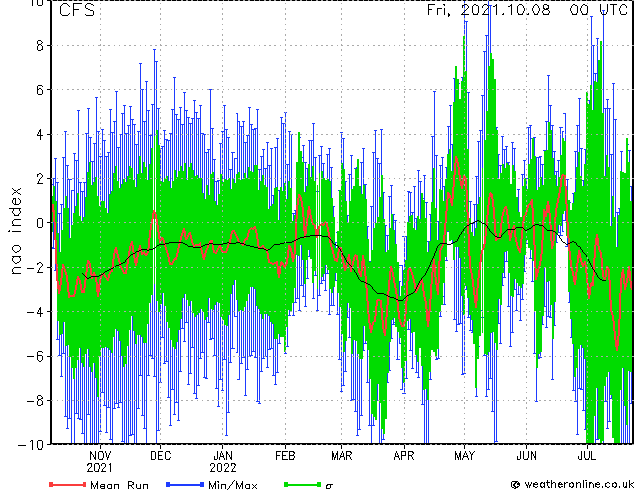This screenshot has width=634, height=490.
Task: Click the y-axis value 0
Action: pos(40,223)
